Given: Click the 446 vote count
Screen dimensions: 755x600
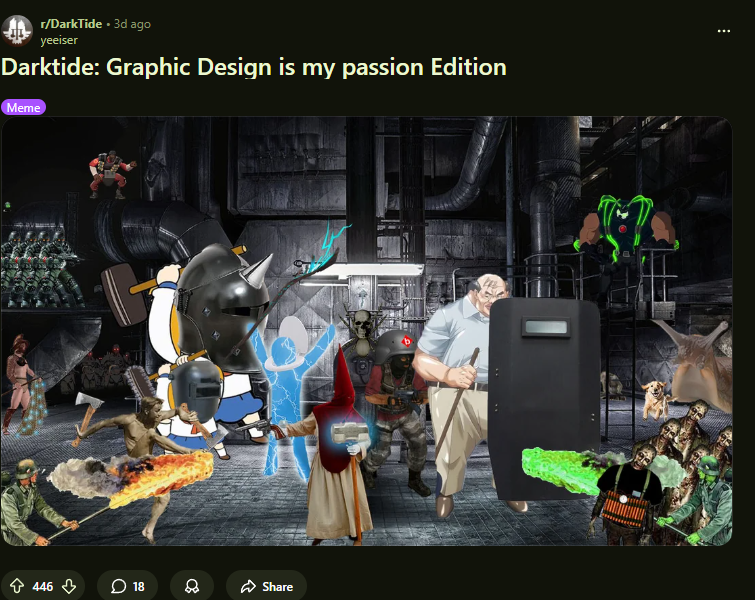Looking at the screenshot, I should point(43,586).
